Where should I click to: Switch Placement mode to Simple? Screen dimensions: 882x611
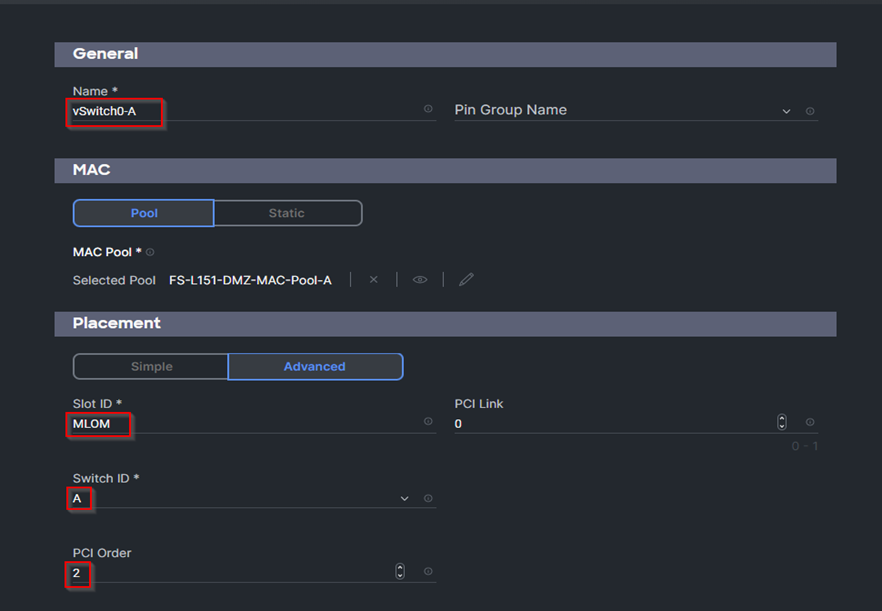click(x=150, y=366)
